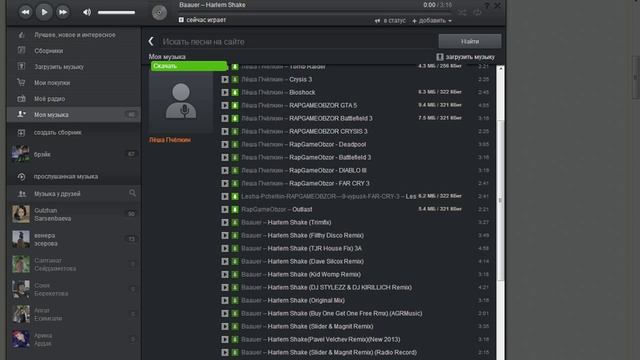Play Harlem Shake (Trimfix)
Image resolution: width=640 pixels, height=360 pixels.
(x=225, y=222)
